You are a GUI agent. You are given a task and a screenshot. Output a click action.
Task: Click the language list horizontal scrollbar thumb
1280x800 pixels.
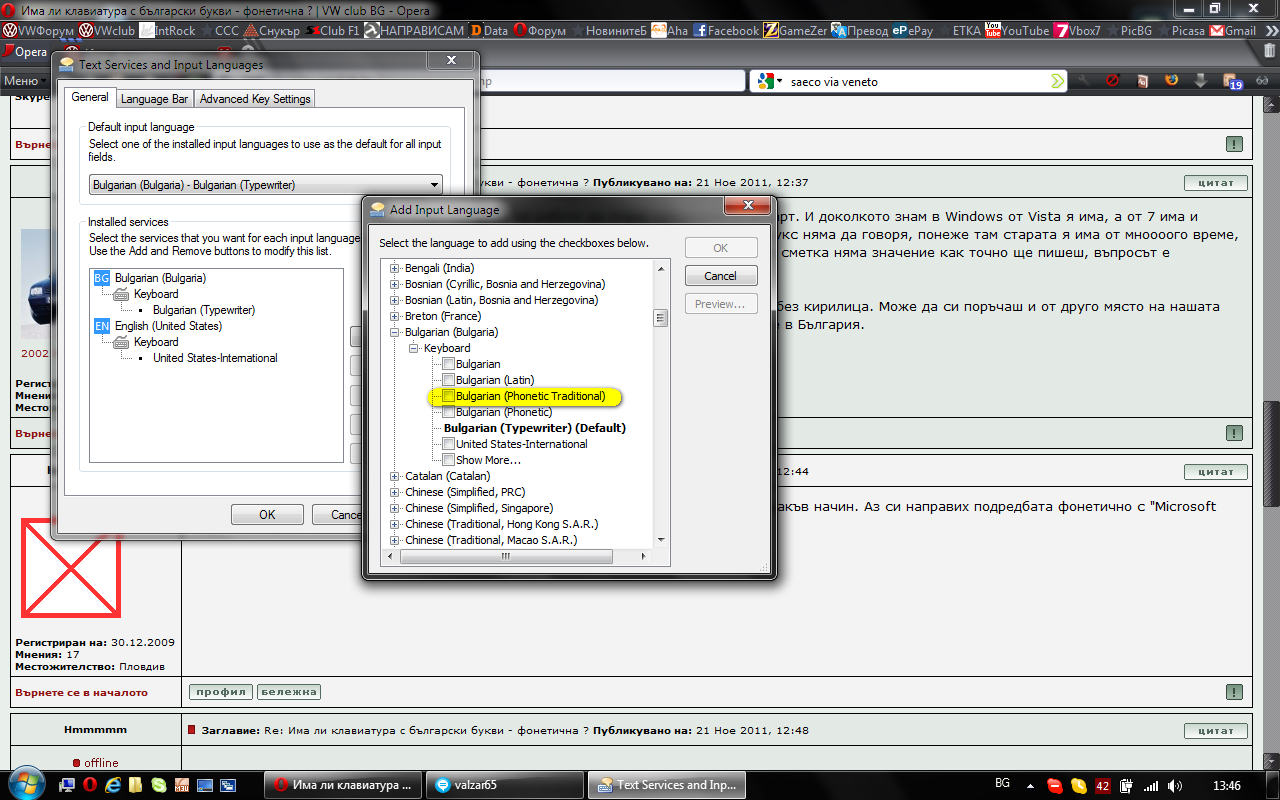point(505,556)
